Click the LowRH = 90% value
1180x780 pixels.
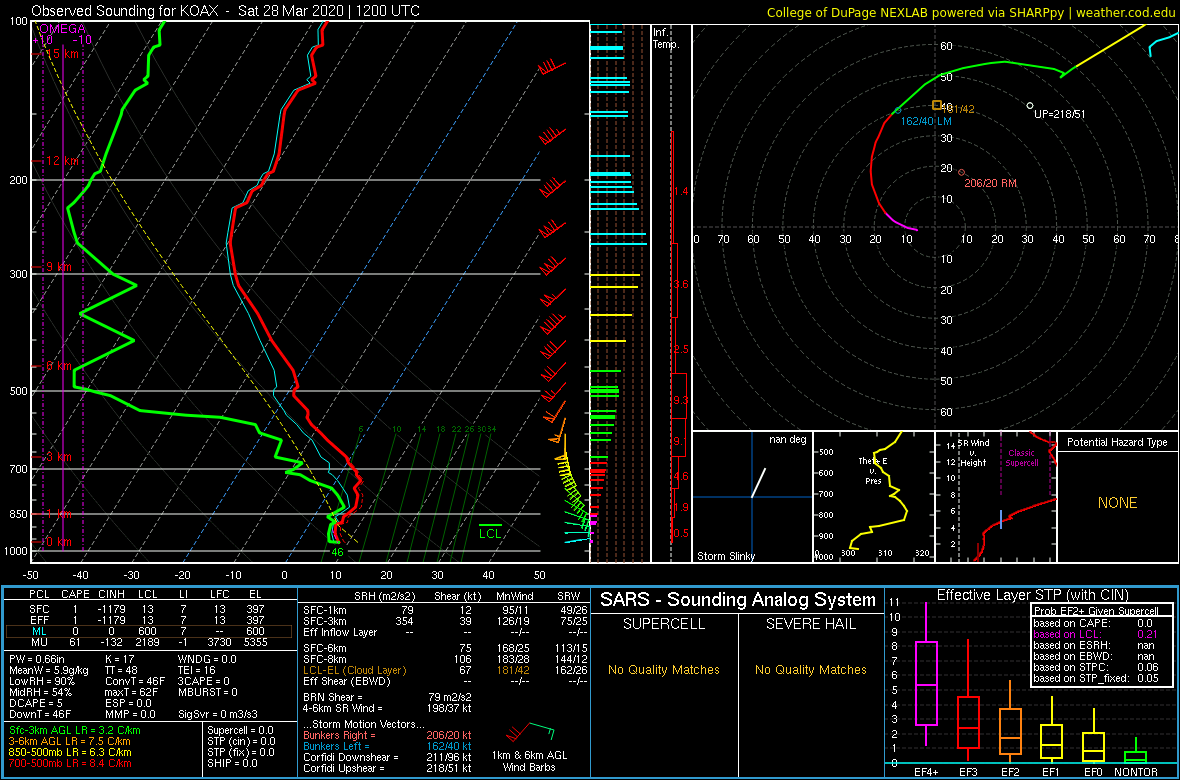coord(43,682)
